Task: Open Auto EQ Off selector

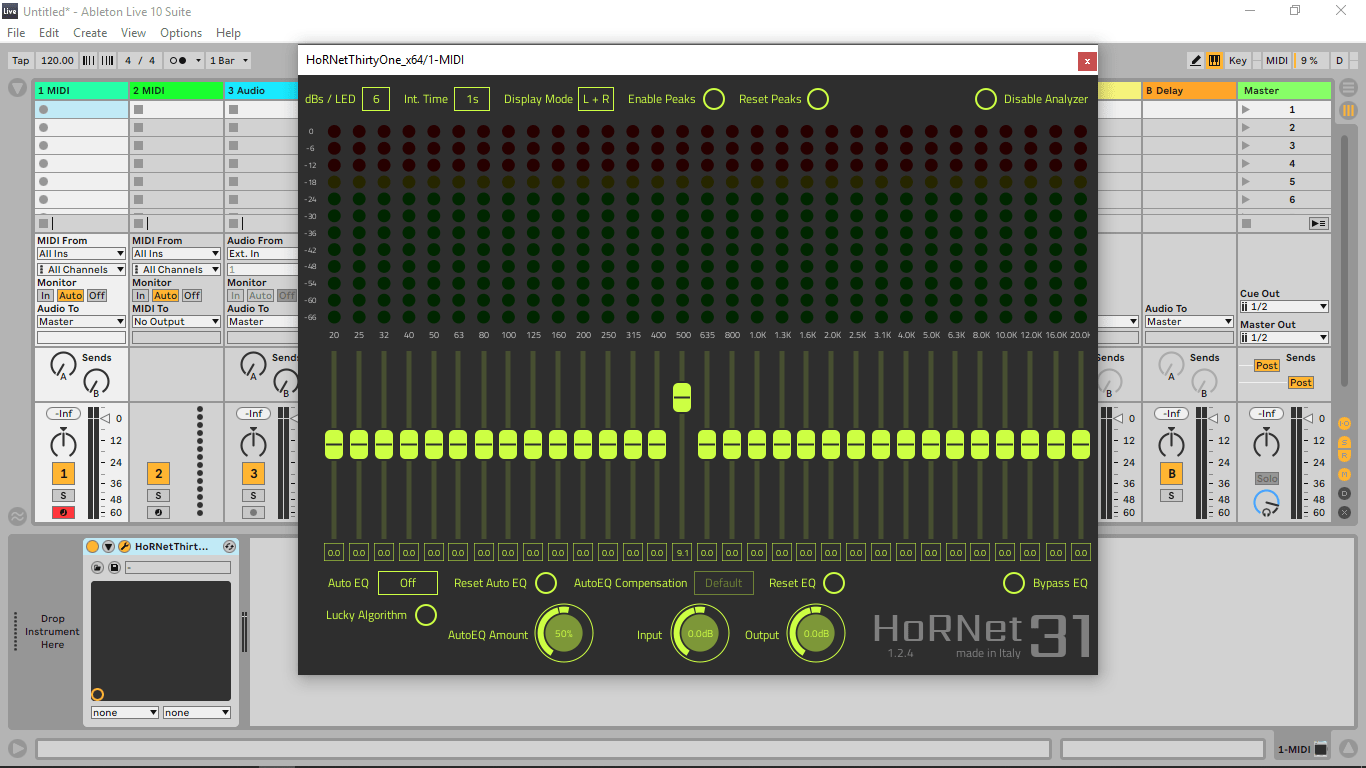Action: (x=408, y=583)
